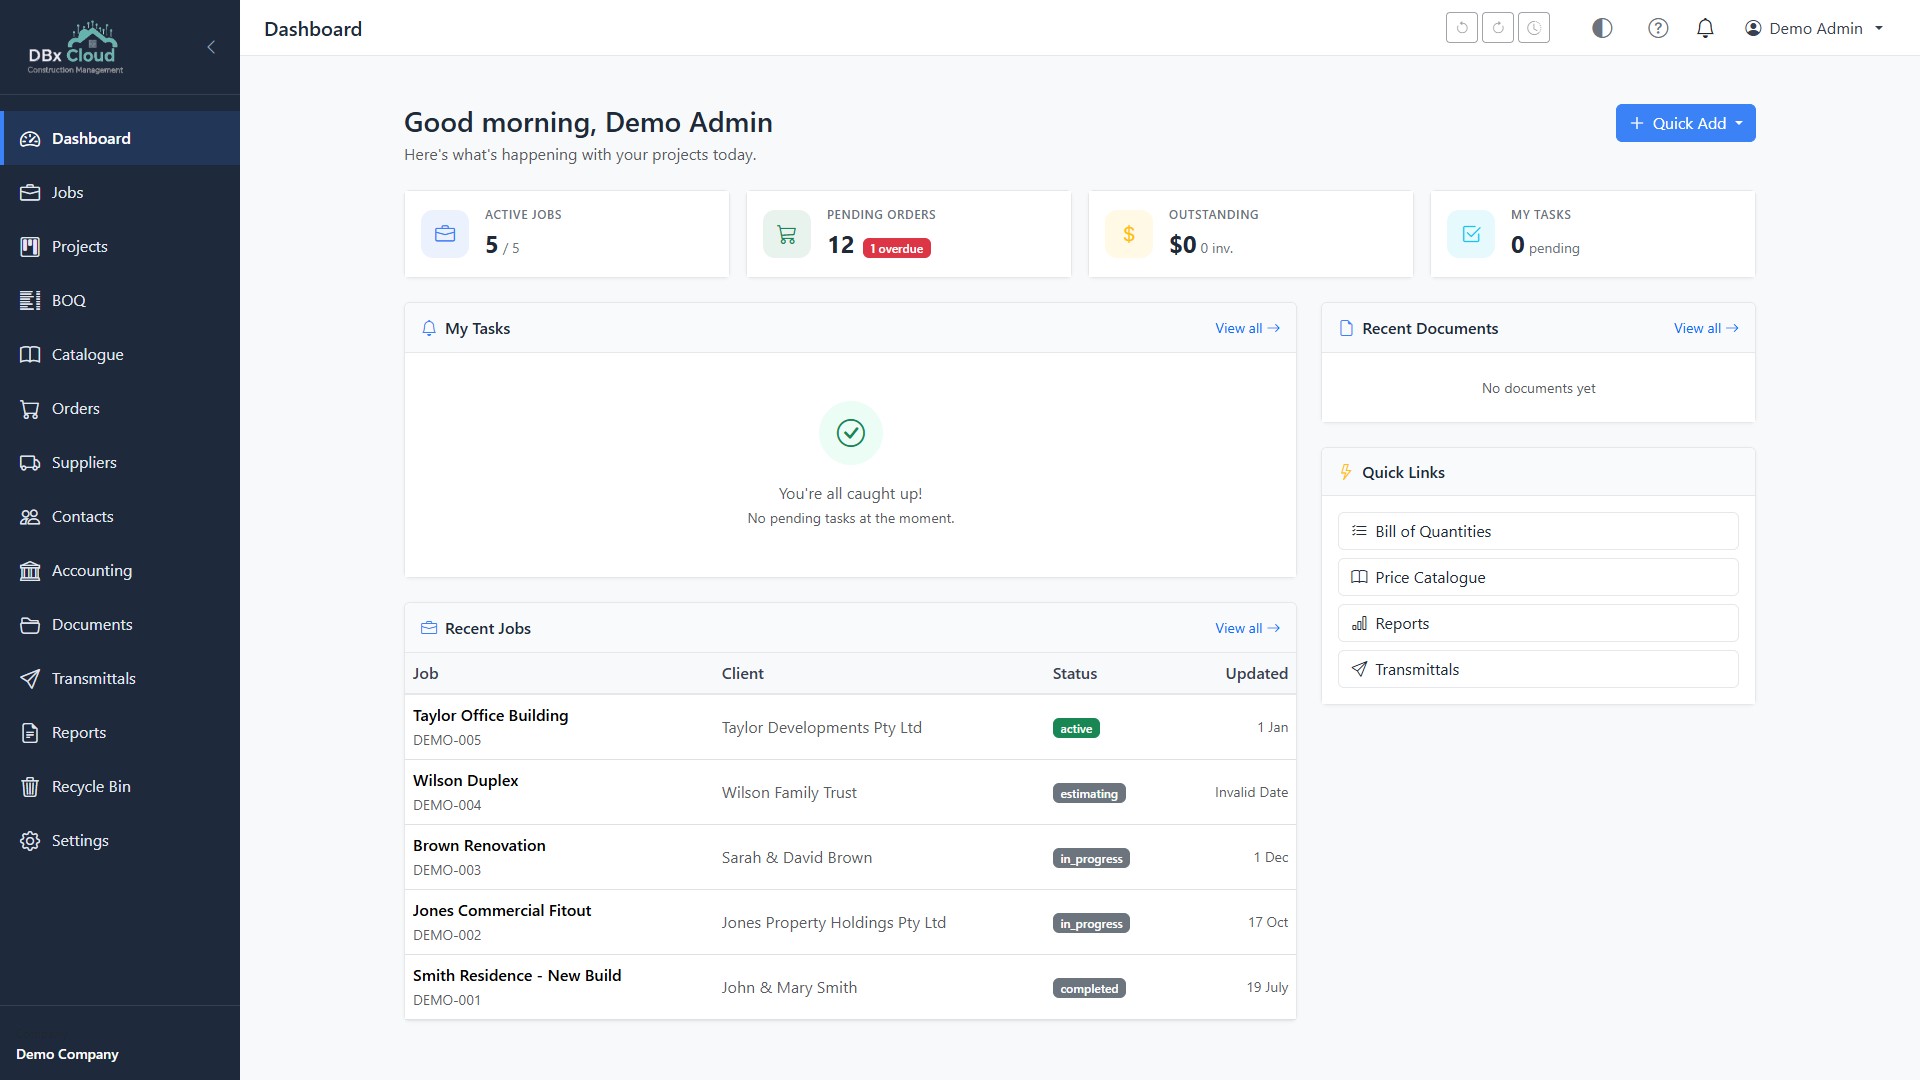Click View all on Recent Jobs
The image size is (1920, 1080).
pyautogui.click(x=1246, y=628)
